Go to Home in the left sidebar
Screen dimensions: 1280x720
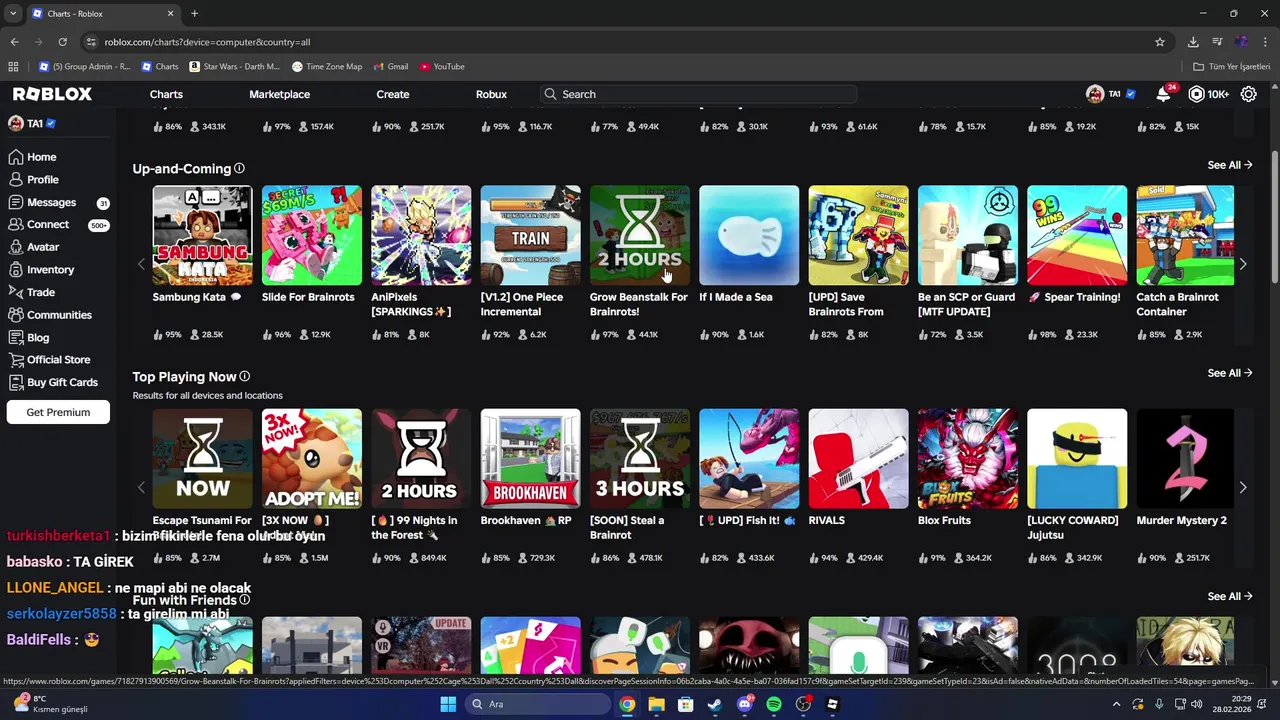point(41,157)
